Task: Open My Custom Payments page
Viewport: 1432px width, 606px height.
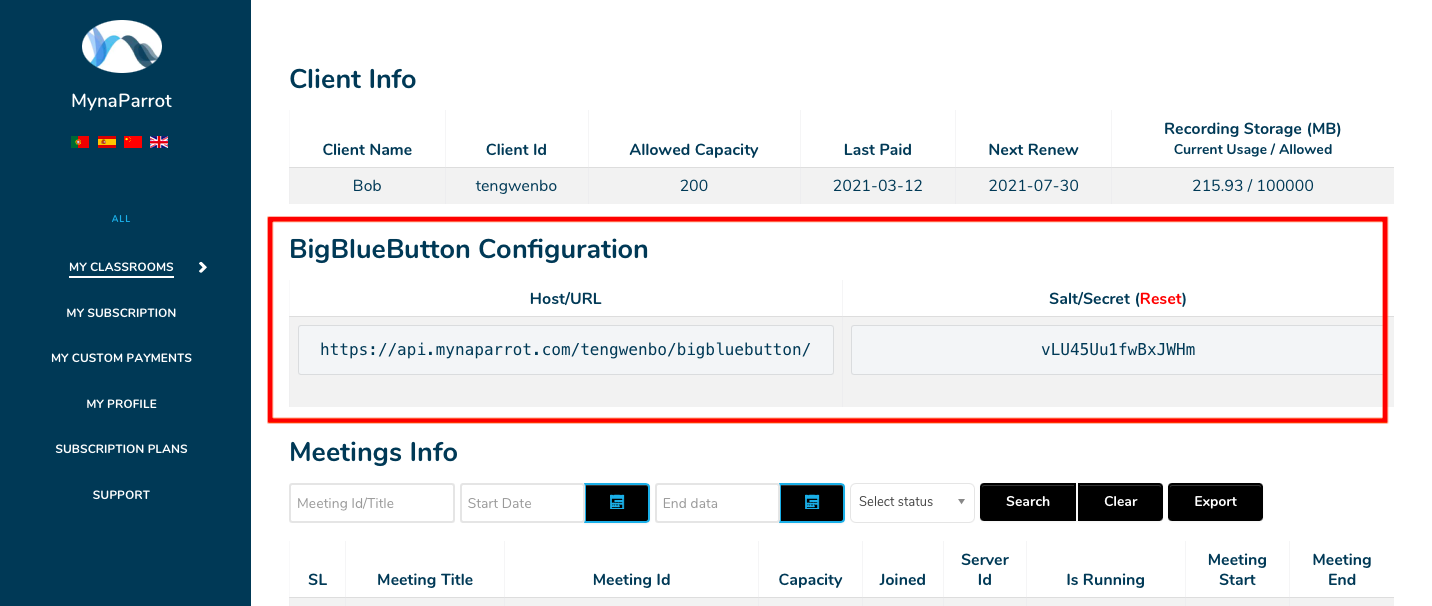Action: click(121, 358)
